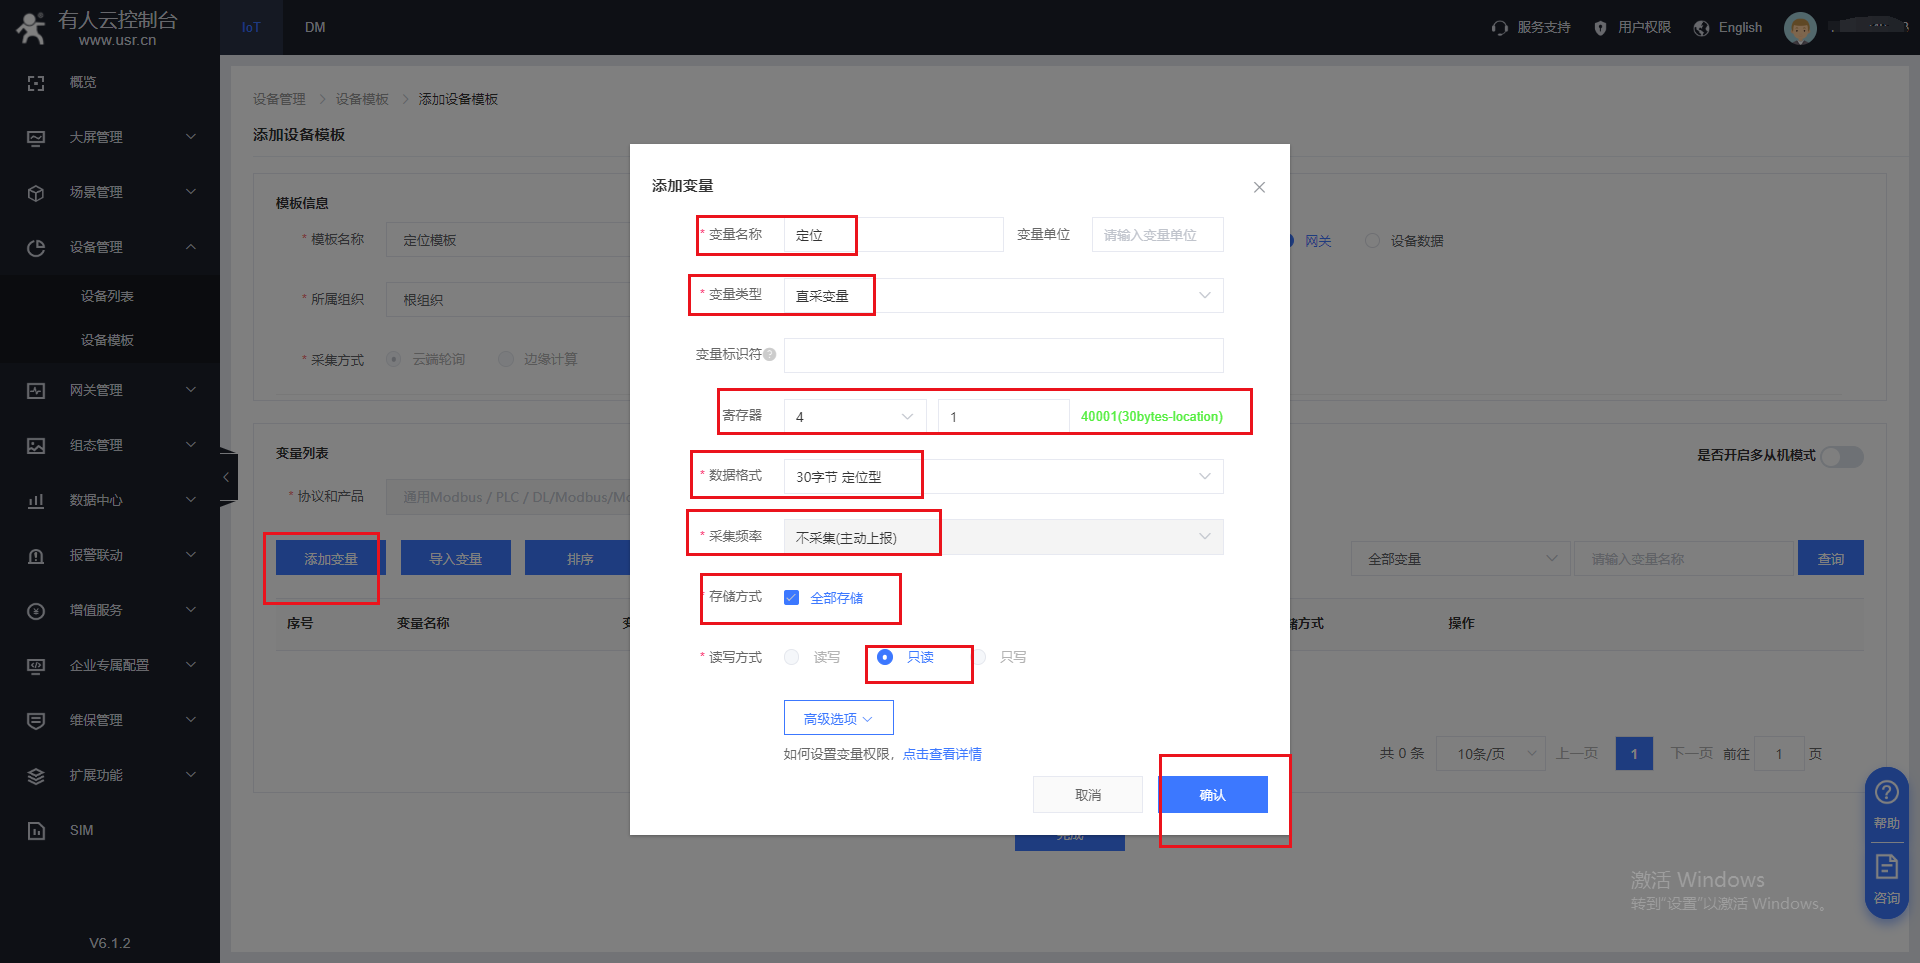Close the 添加变量 dialog
The width and height of the screenshot is (1920, 963).
coord(1259,187)
